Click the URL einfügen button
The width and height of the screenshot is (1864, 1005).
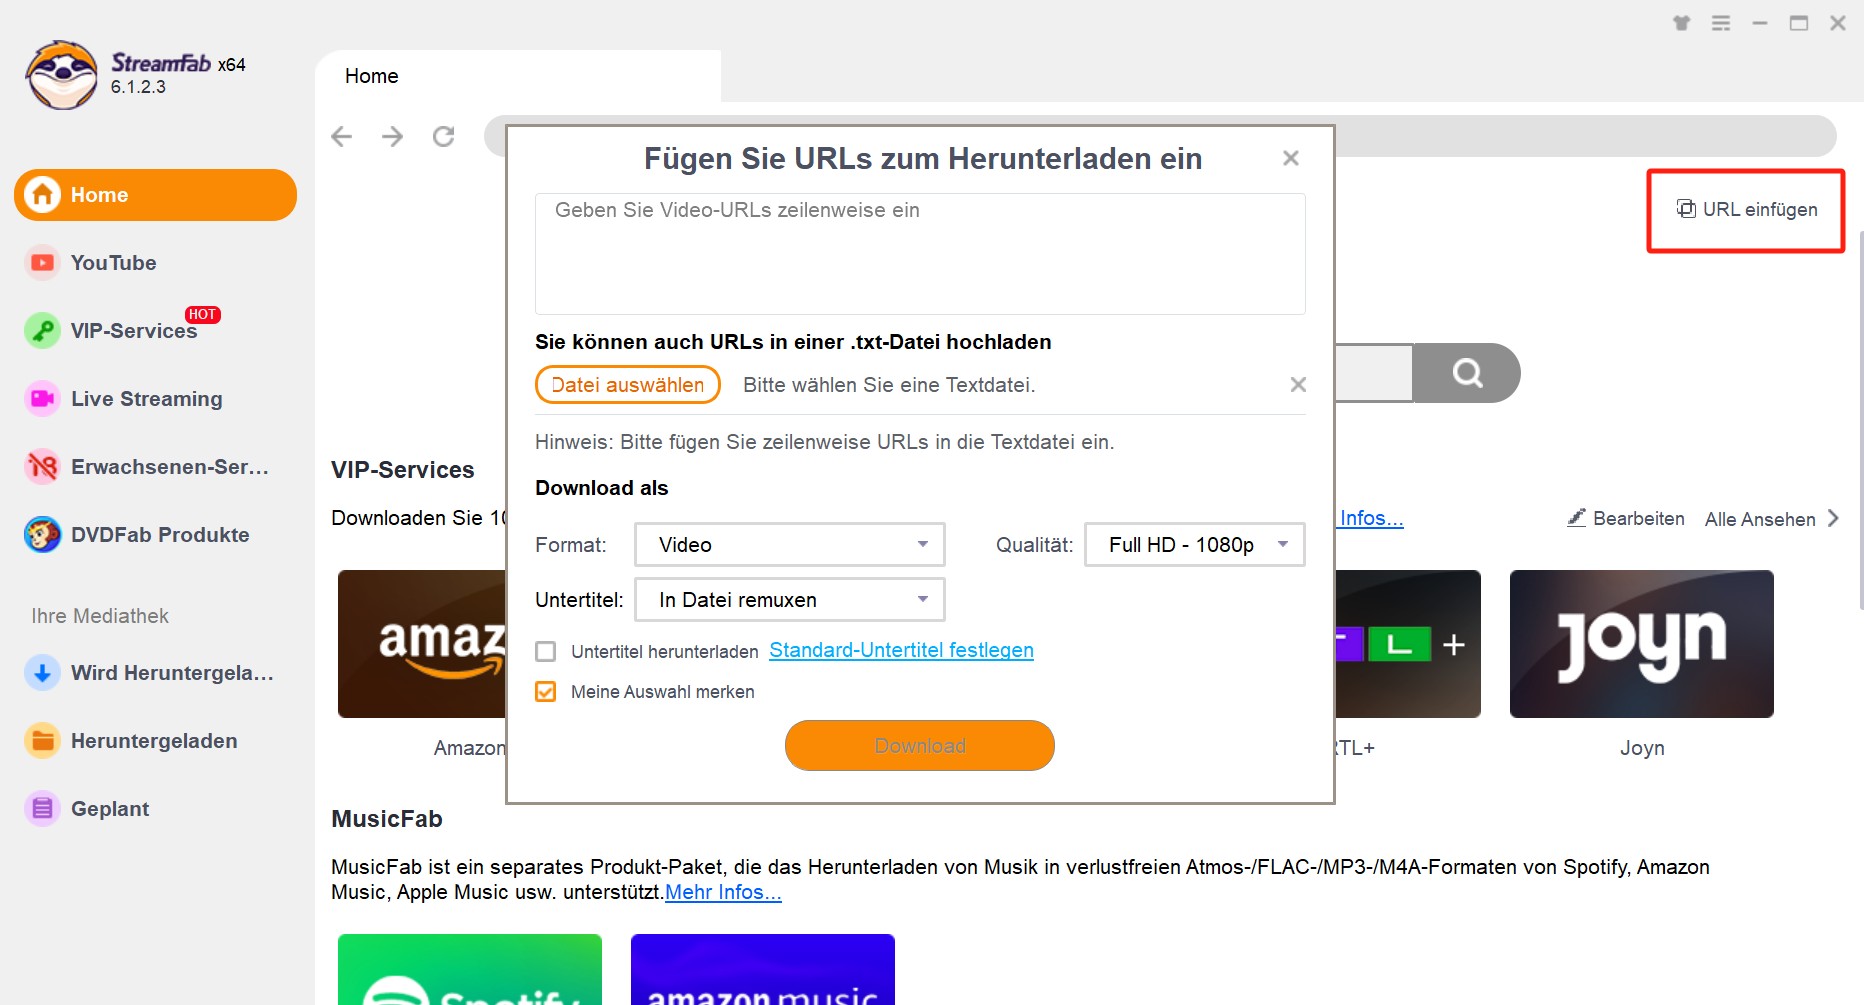click(x=1746, y=210)
